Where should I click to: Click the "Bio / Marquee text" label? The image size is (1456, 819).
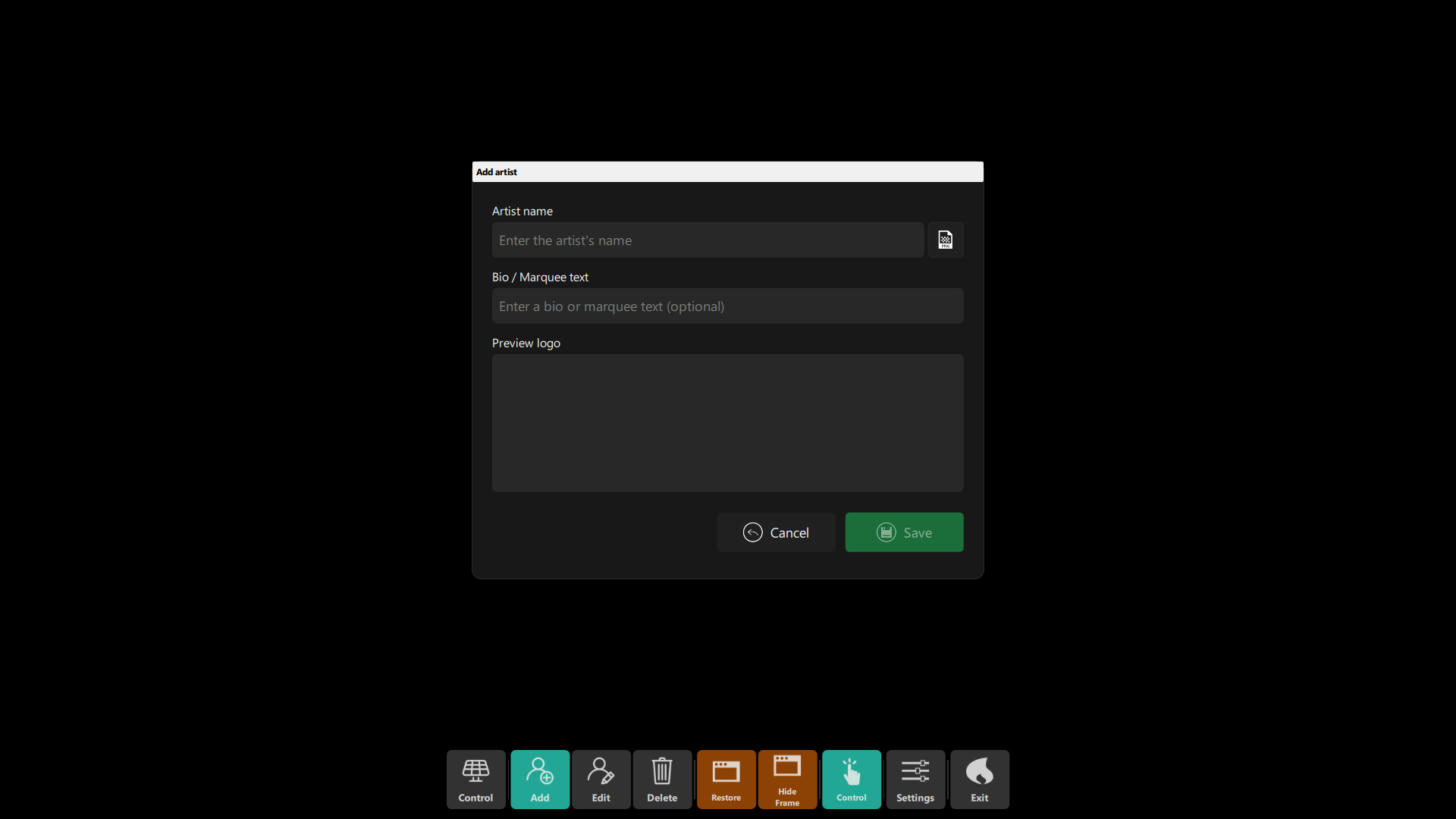click(x=540, y=277)
